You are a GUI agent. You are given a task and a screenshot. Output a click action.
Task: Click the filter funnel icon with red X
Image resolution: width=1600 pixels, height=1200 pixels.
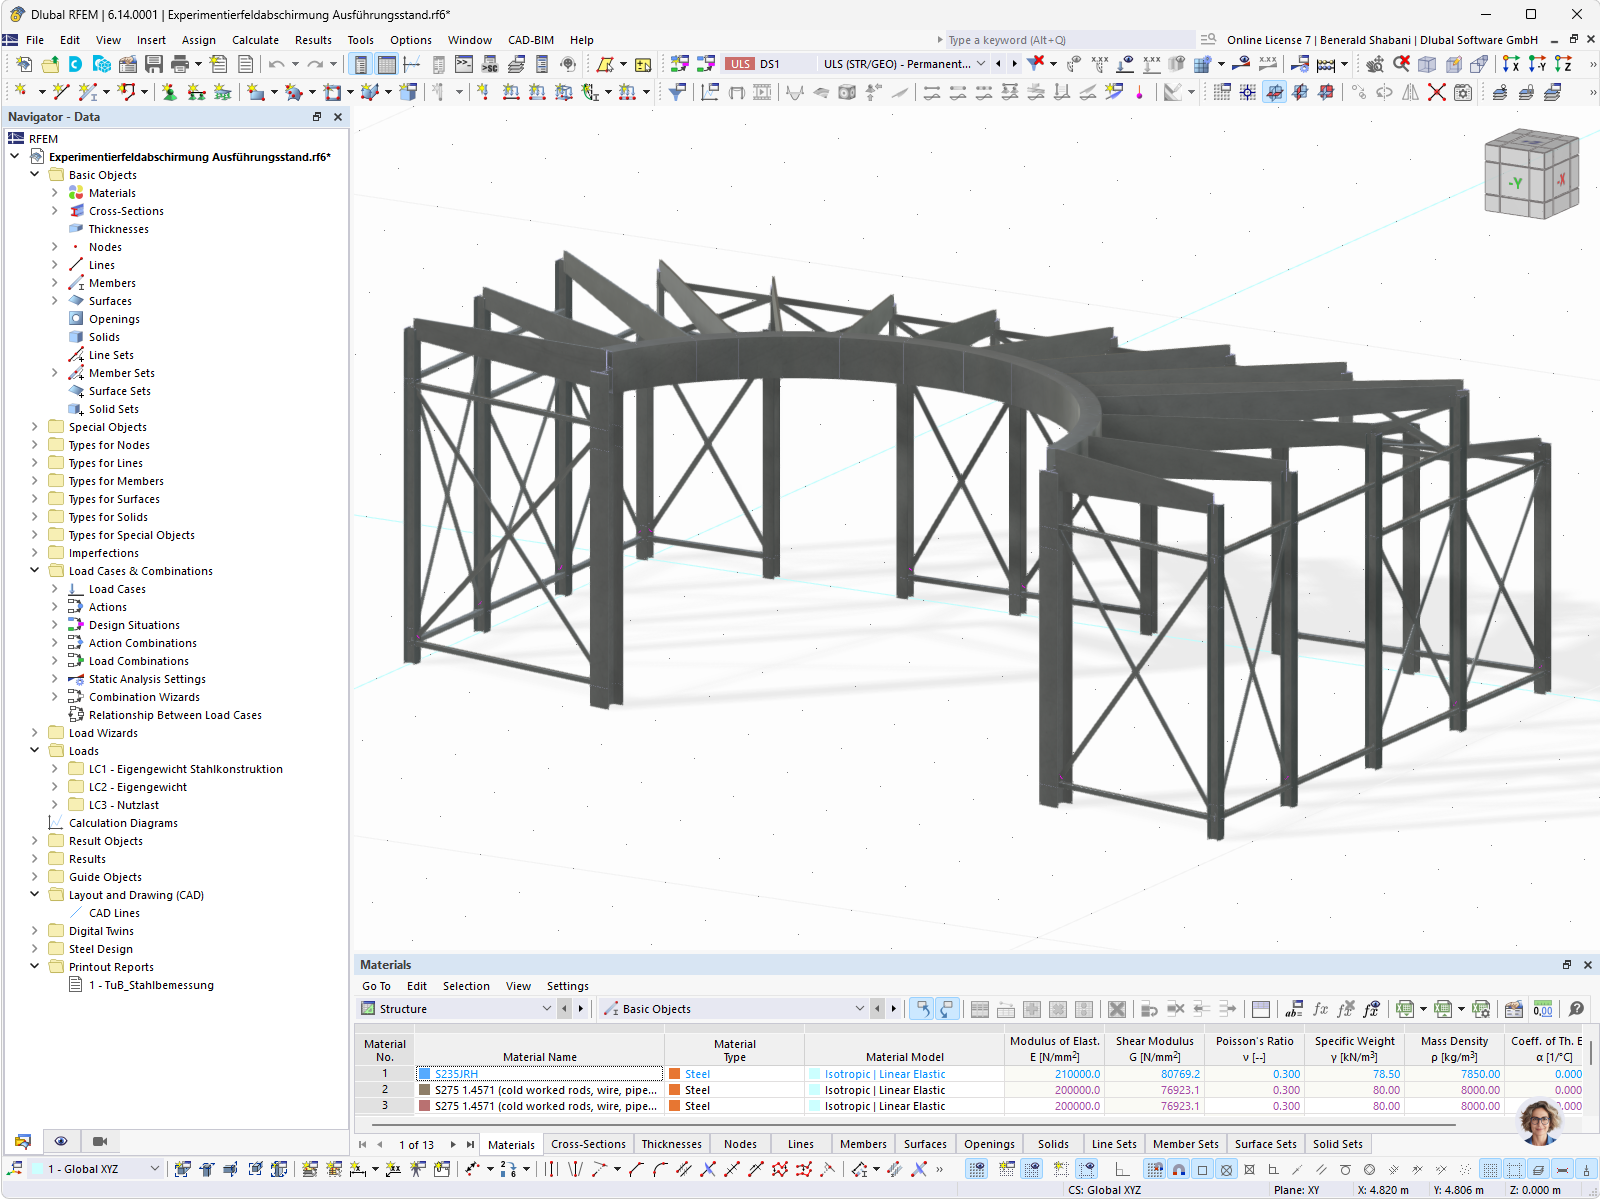(x=1036, y=63)
